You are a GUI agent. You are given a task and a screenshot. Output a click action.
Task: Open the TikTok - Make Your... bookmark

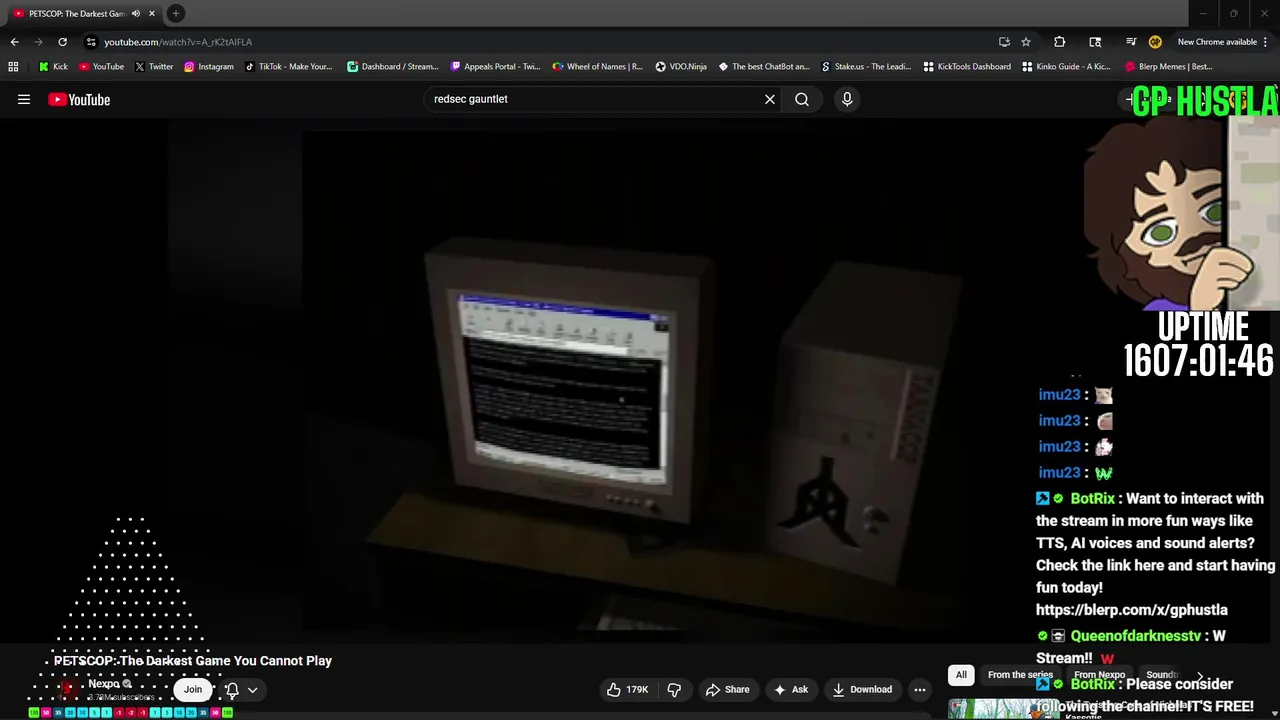coord(288,67)
